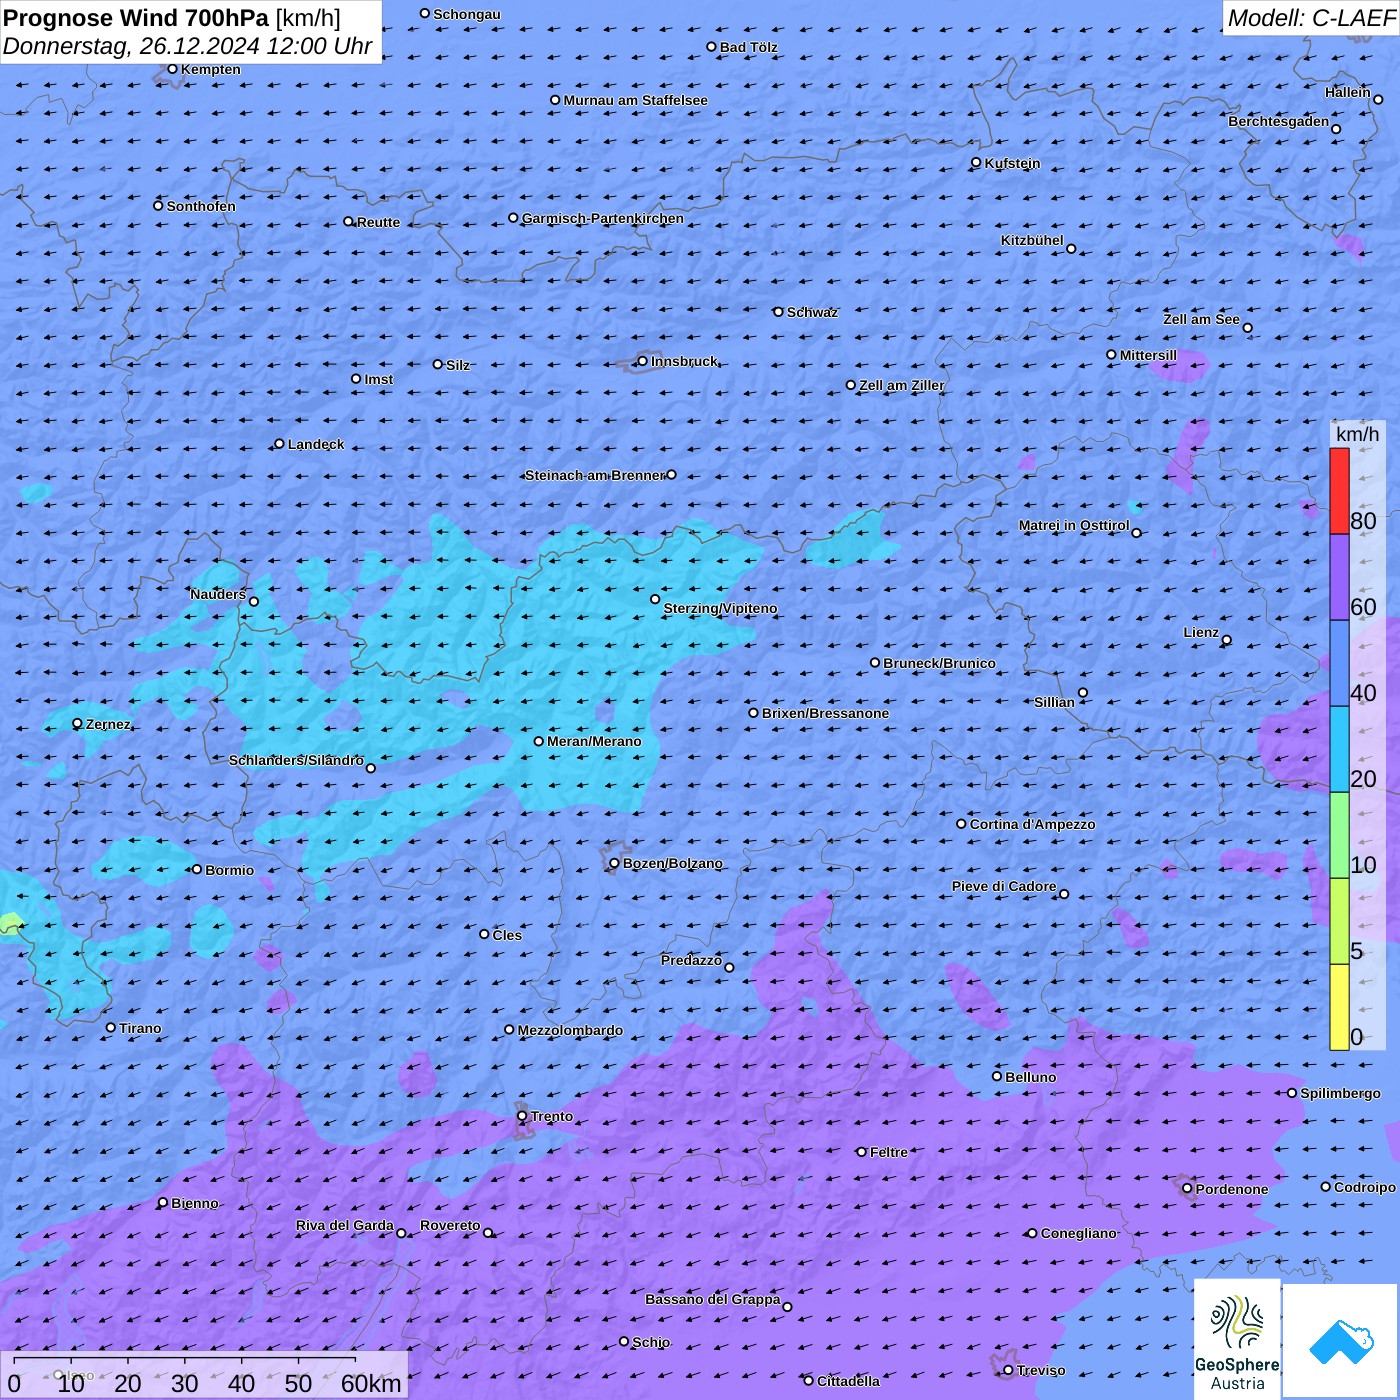The height and width of the screenshot is (1400, 1400).
Task: Click the cyan 20–40 km/h legend segment
Action: pyautogui.click(x=1339, y=750)
